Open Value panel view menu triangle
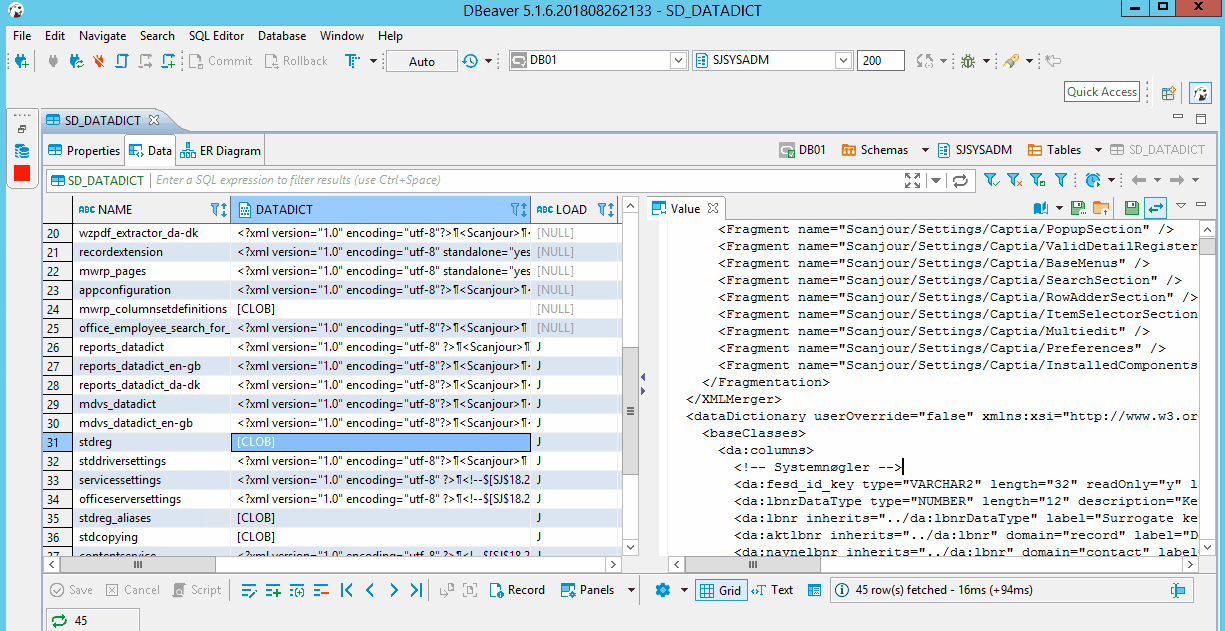This screenshot has width=1225, height=631. (x=1180, y=205)
